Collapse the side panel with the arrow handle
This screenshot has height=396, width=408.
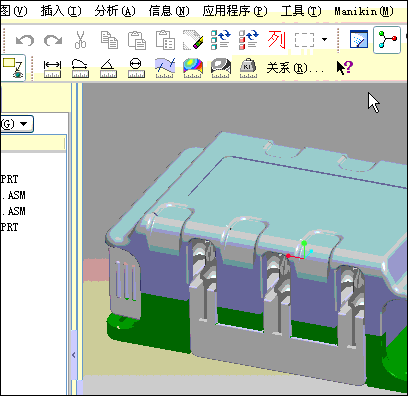pos(74,355)
